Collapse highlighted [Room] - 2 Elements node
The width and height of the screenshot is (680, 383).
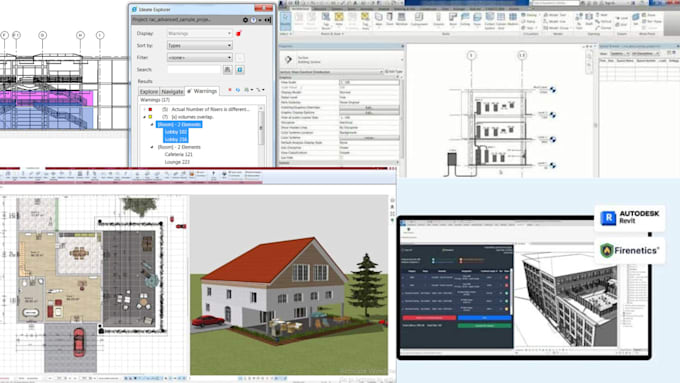click(x=152, y=124)
